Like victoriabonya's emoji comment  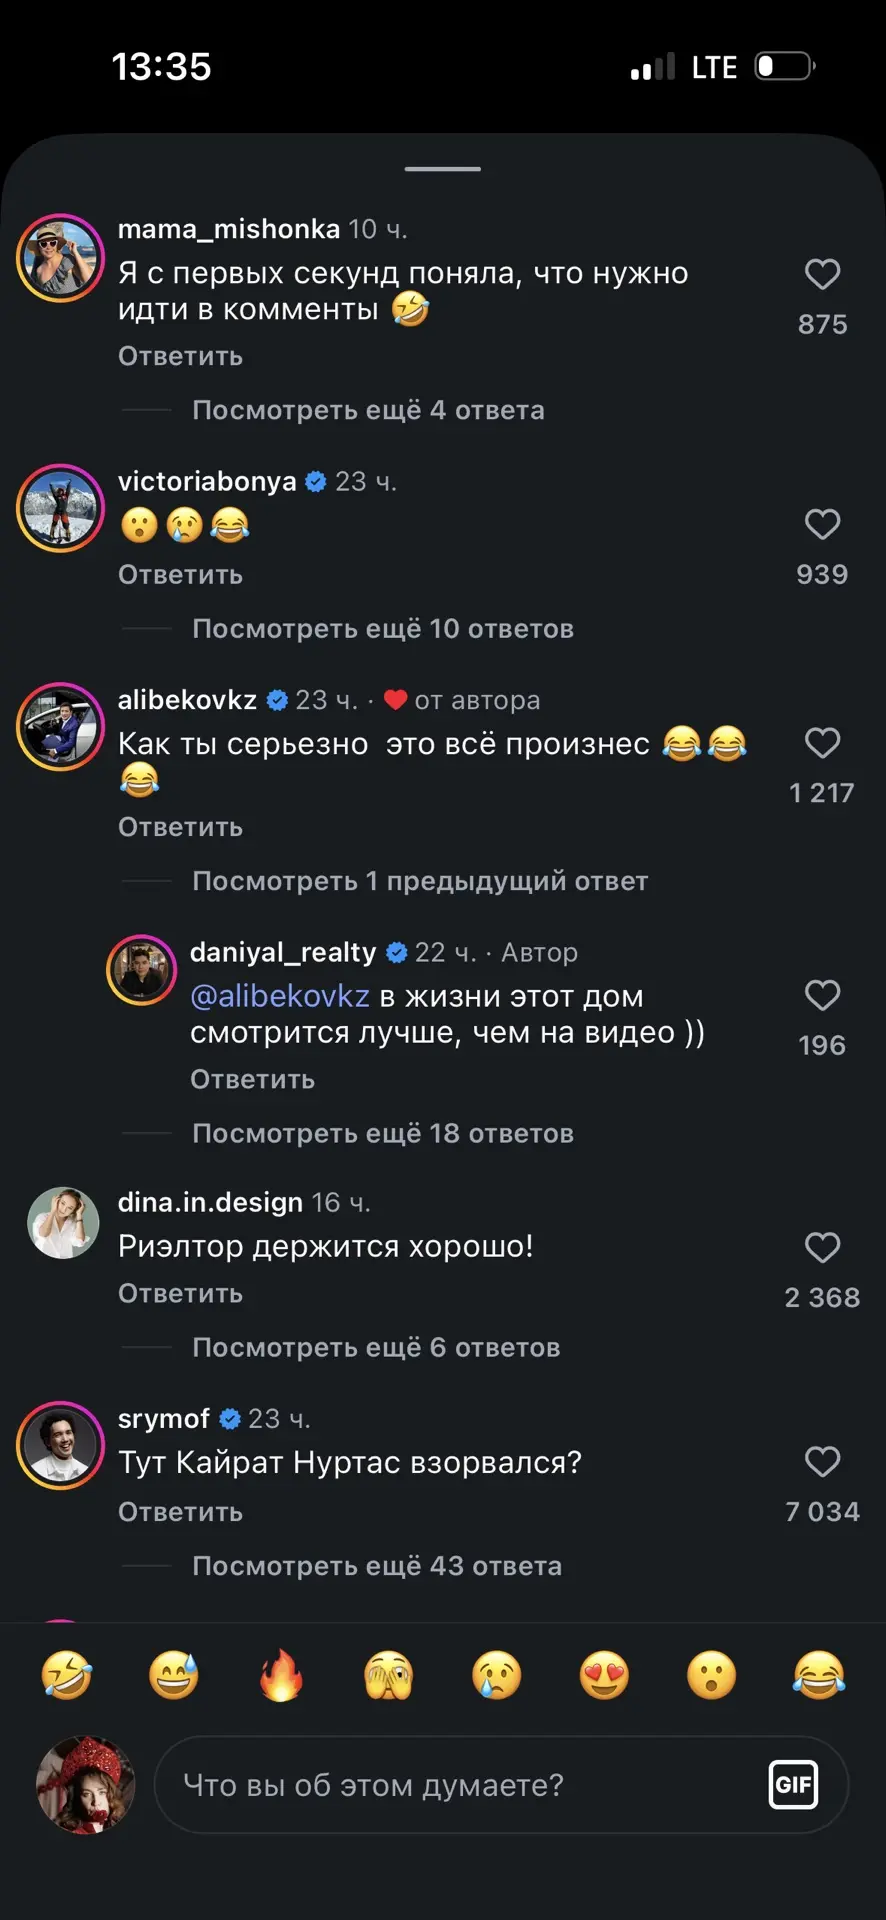(x=822, y=524)
